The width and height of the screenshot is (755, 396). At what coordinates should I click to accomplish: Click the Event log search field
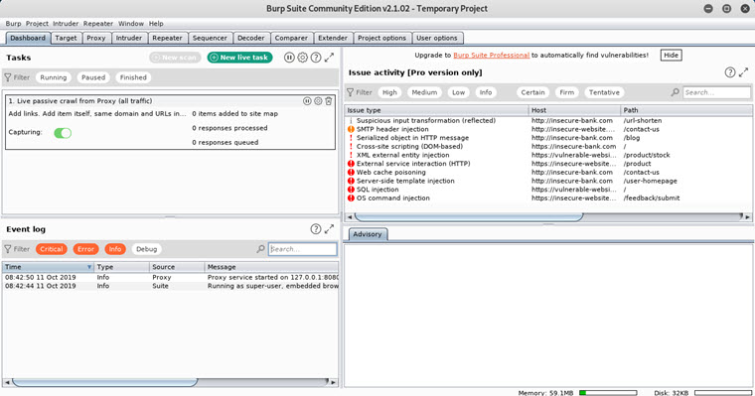(302, 249)
